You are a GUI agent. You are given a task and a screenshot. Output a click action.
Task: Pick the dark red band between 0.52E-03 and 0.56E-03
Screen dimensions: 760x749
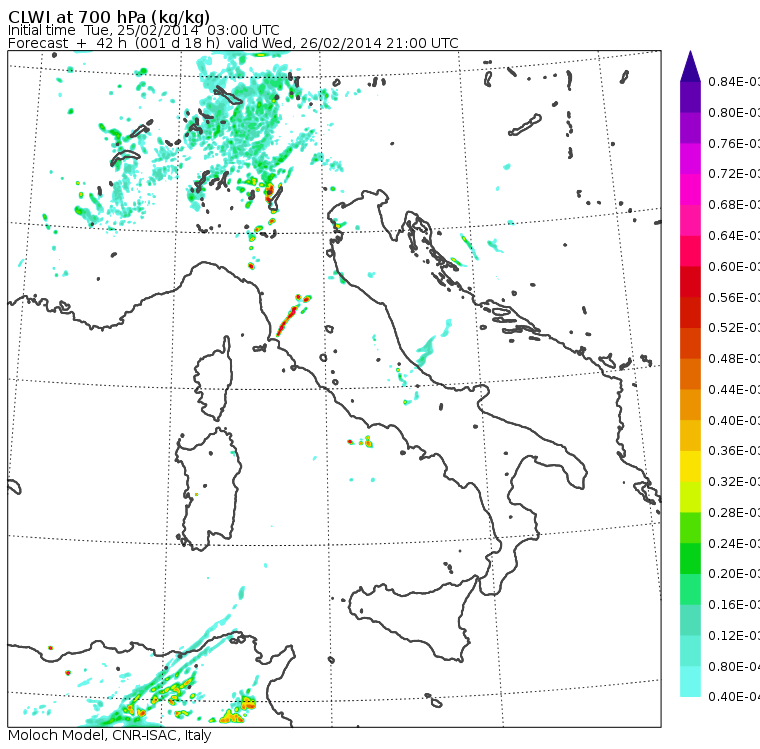(690, 312)
